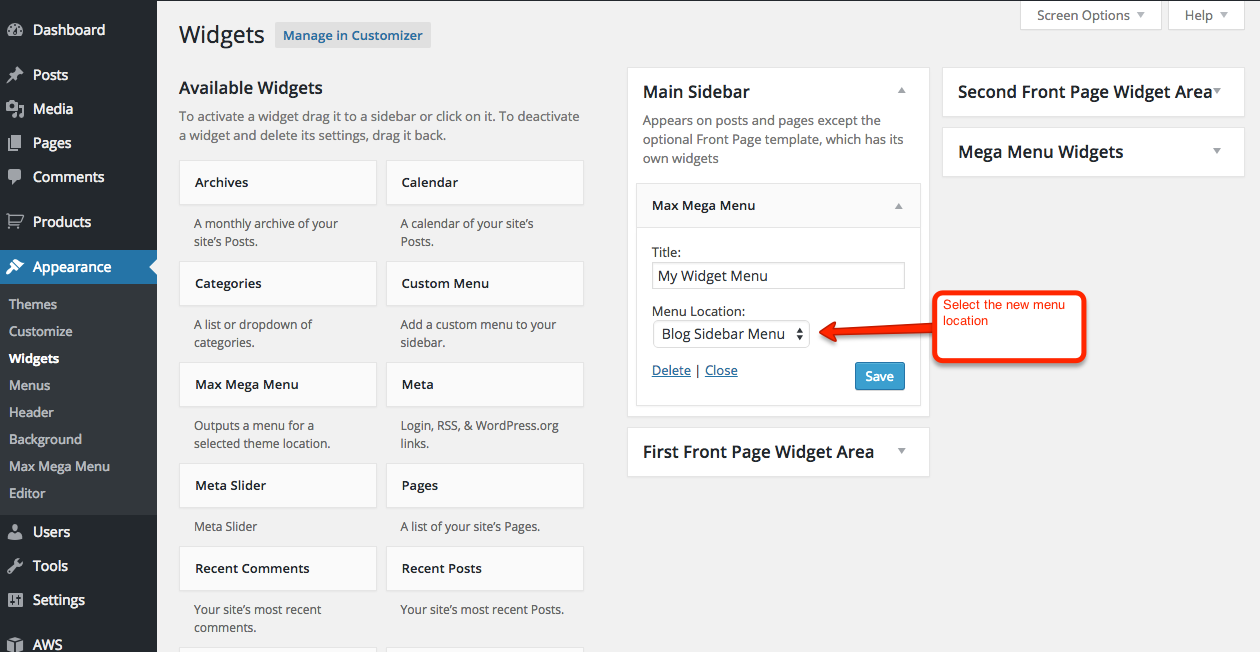Screen dimensions: 1260x652
Task: Click the Dashboard gauge icon
Action: click(15, 30)
